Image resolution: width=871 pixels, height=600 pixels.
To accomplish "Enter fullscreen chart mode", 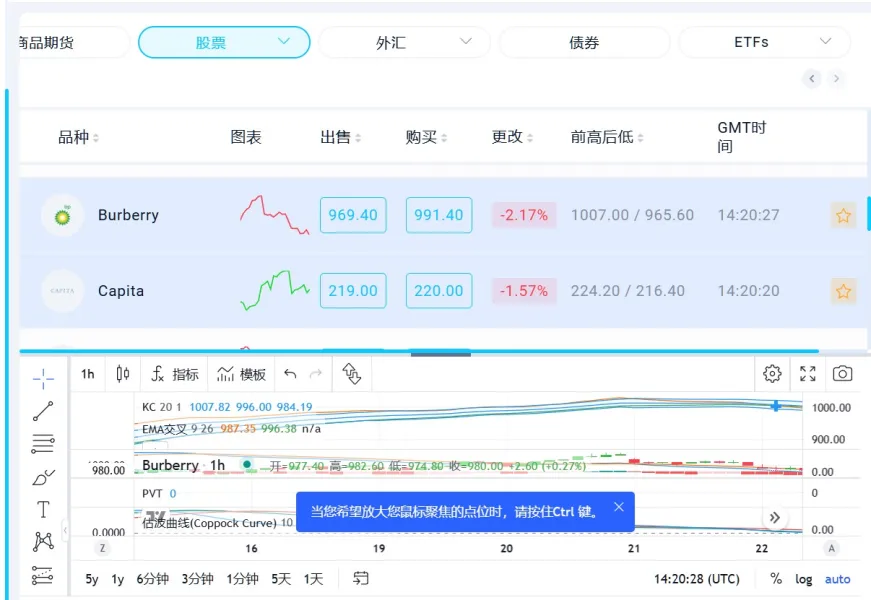I will (x=808, y=374).
